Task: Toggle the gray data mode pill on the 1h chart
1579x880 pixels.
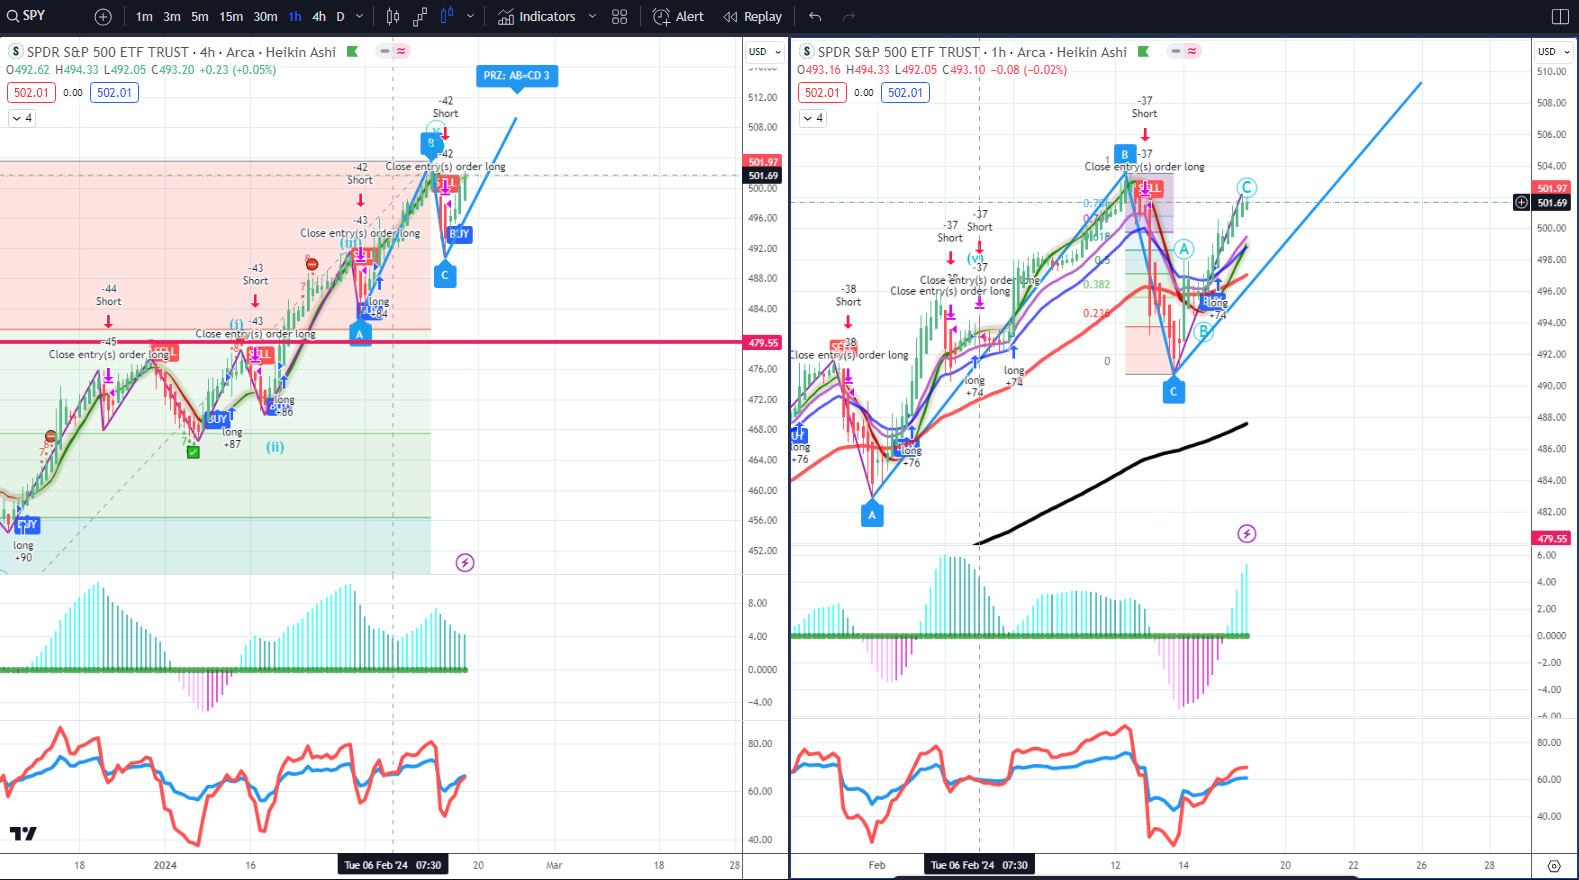Action: pos(1176,51)
